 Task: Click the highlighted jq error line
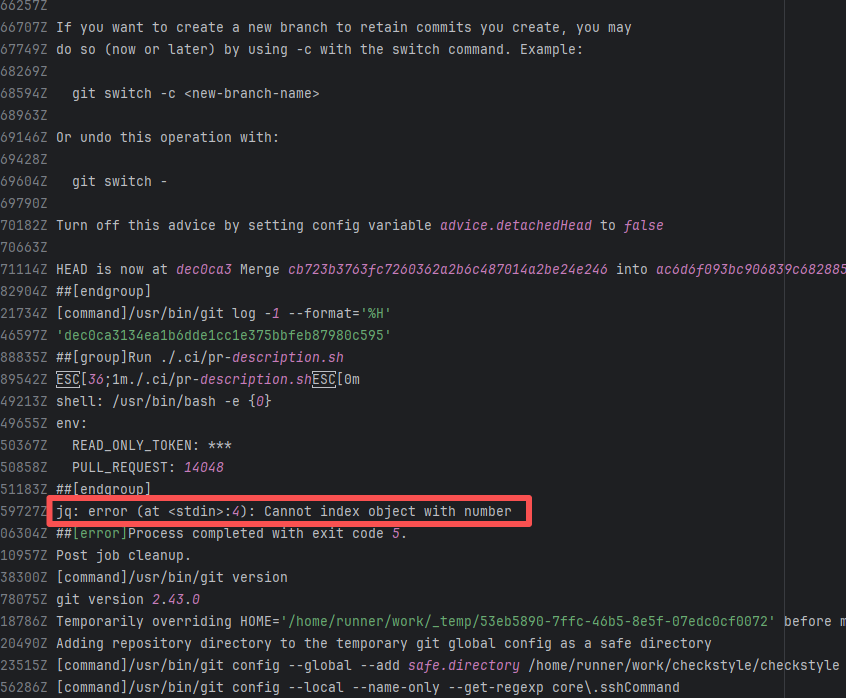click(x=284, y=511)
